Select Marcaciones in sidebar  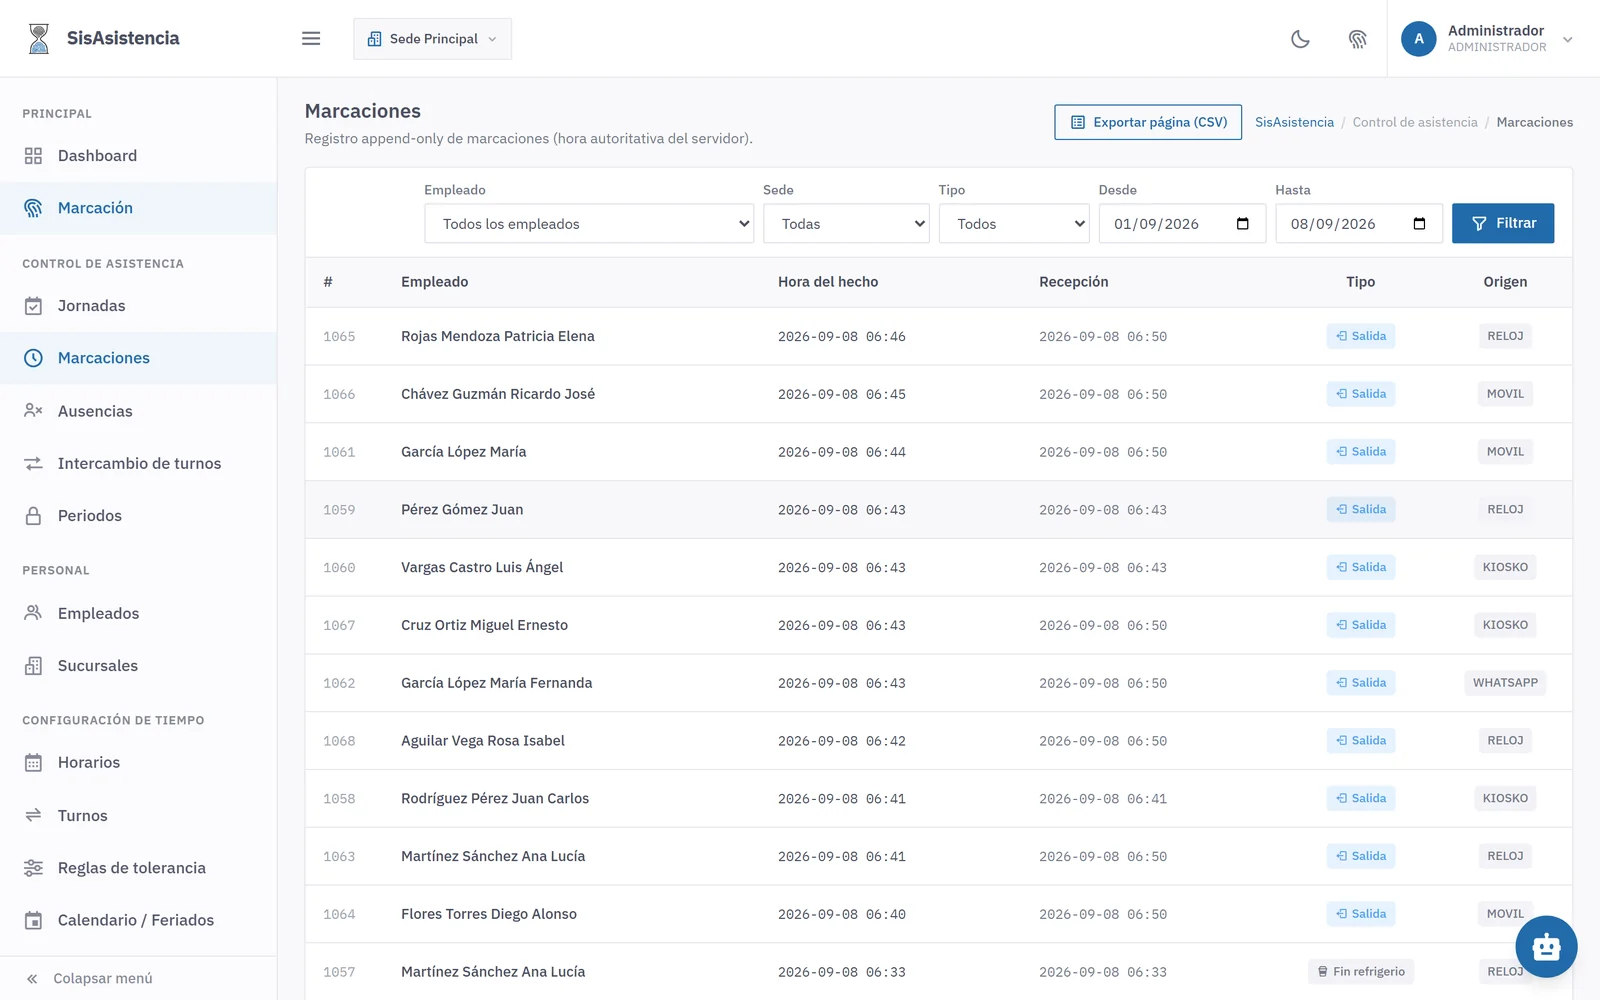pos(138,358)
